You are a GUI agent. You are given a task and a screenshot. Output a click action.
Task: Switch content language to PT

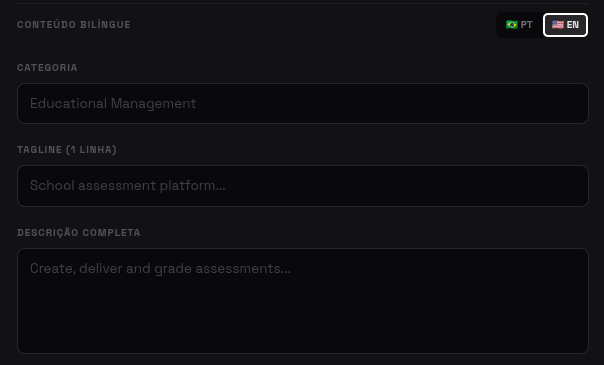pyautogui.click(x=519, y=25)
